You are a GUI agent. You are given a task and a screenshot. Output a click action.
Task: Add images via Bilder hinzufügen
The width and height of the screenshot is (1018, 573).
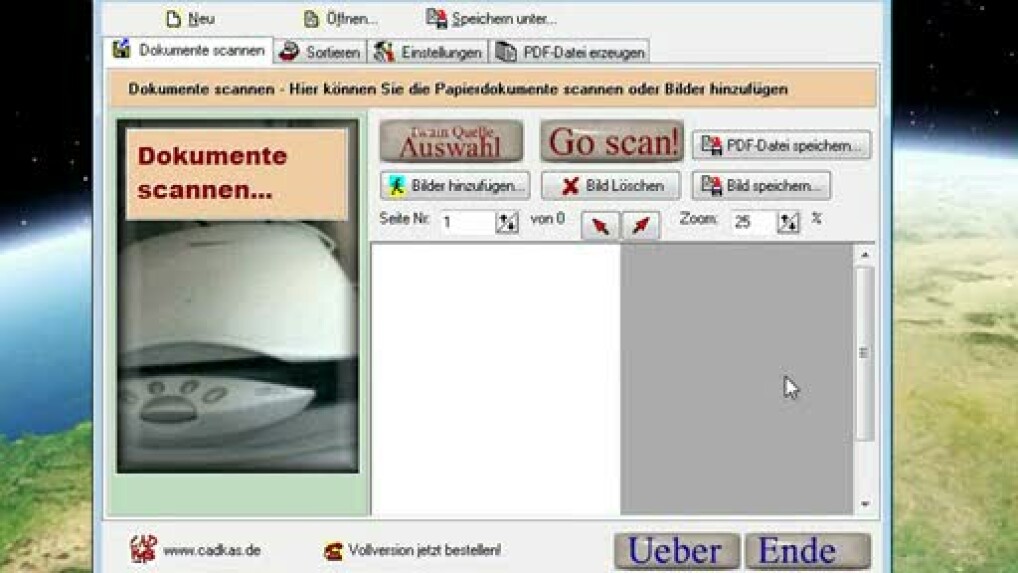(x=455, y=186)
